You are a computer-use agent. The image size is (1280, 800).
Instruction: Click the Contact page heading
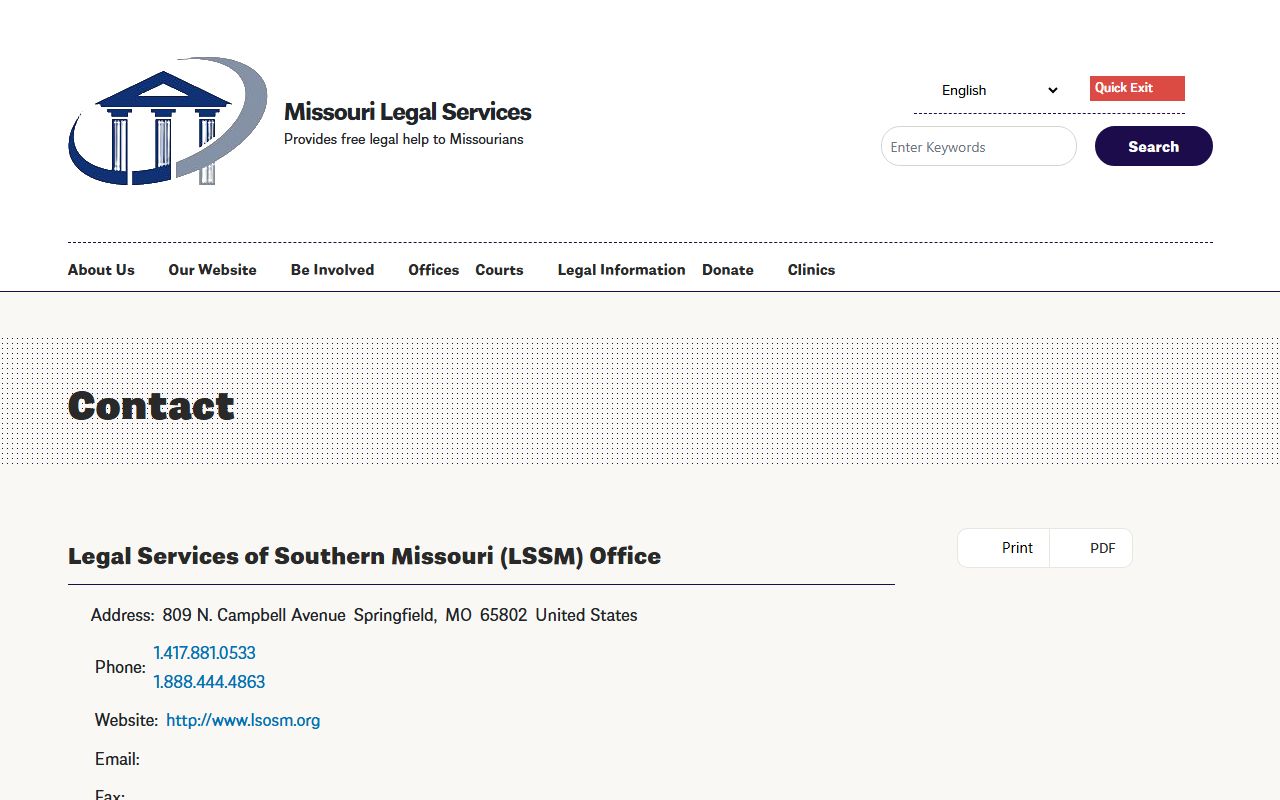[151, 405]
